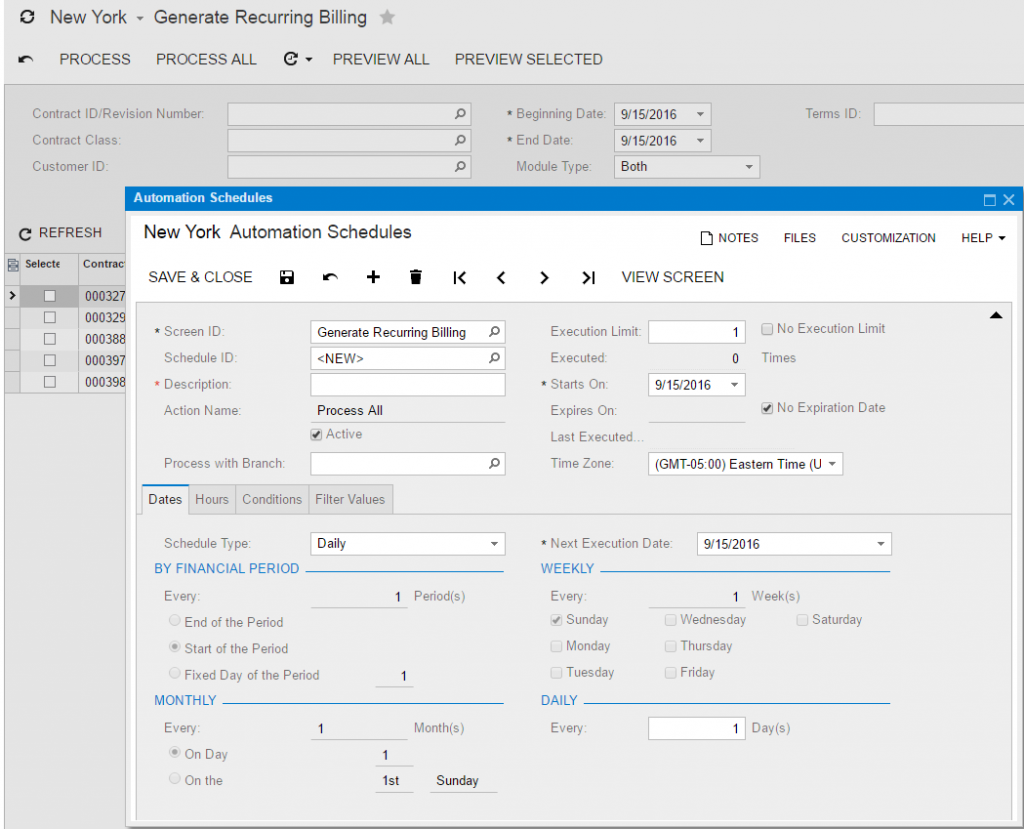Viewport: 1024px width, 829px height.
Task: Disable the No Expiration Date checkbox
Action: pos(766,408)
